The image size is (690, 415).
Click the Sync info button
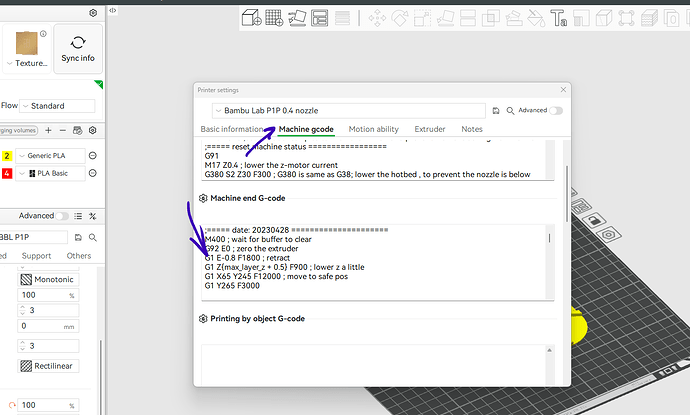pos(78,48)
